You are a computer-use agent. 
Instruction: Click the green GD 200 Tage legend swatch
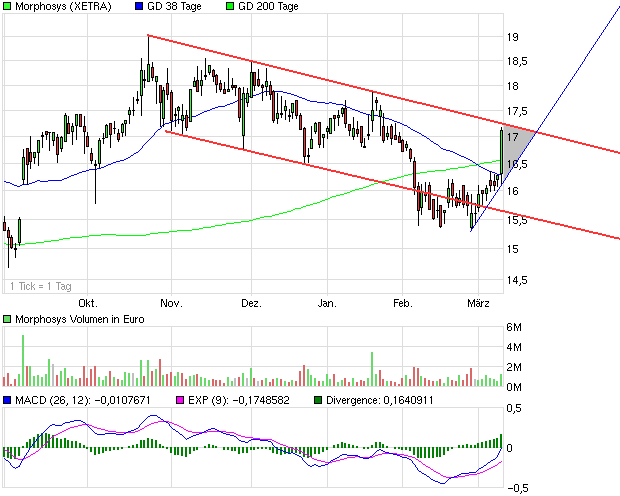[230, 6]
